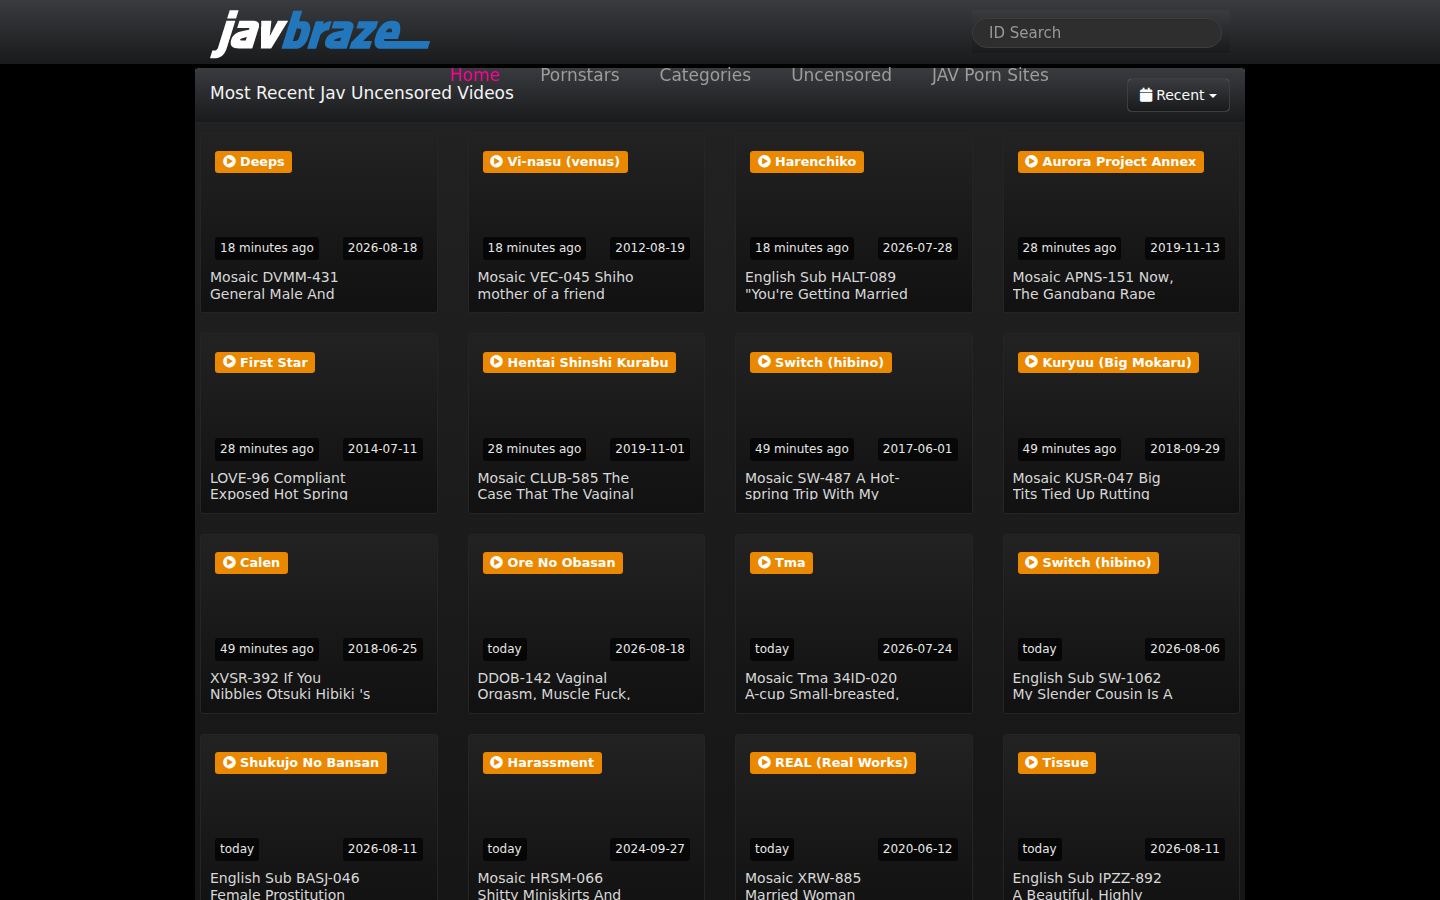Click the 2014-07-11 release date

pyautogui.click(x=382, y=449)
